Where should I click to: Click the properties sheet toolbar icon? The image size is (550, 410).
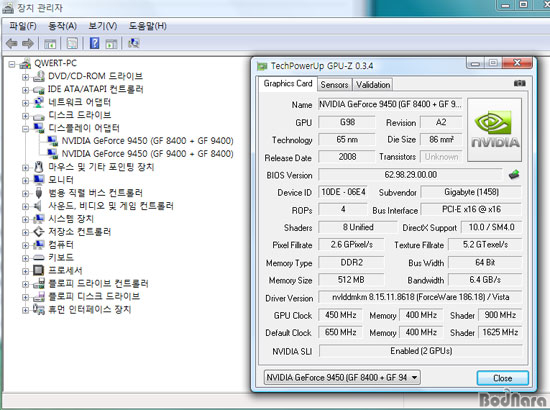coord(72,43)
